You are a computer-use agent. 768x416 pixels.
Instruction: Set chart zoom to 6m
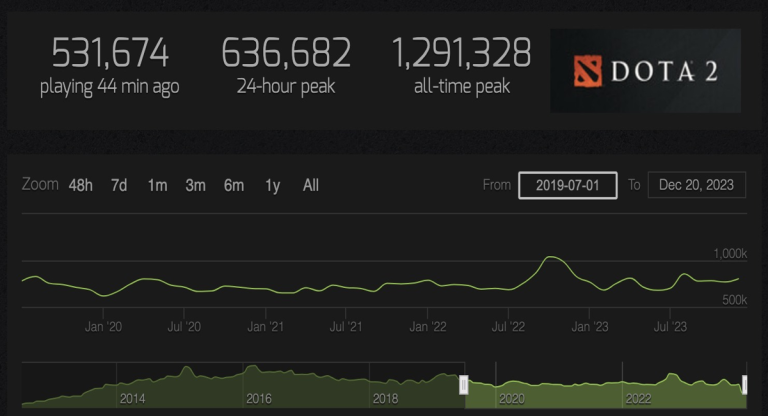click(x=234, y=185)
